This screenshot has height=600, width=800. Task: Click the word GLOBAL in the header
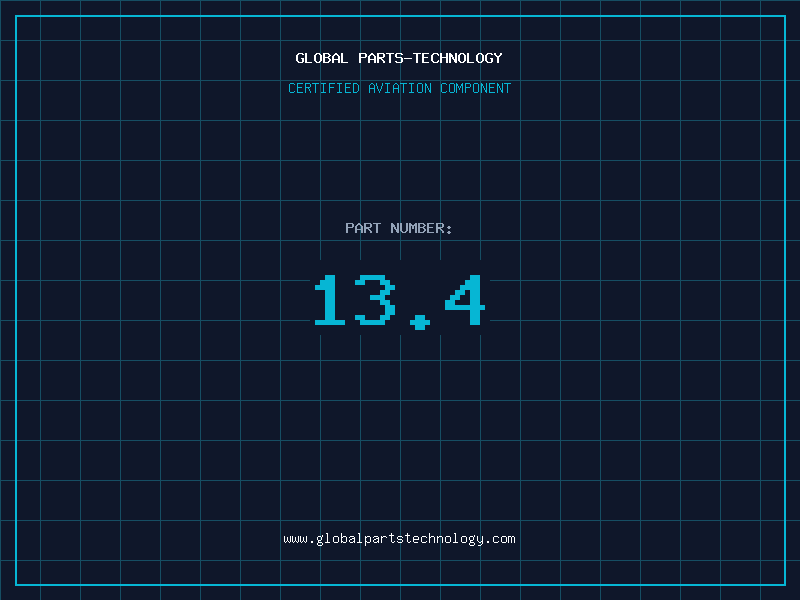click(322, 59)
